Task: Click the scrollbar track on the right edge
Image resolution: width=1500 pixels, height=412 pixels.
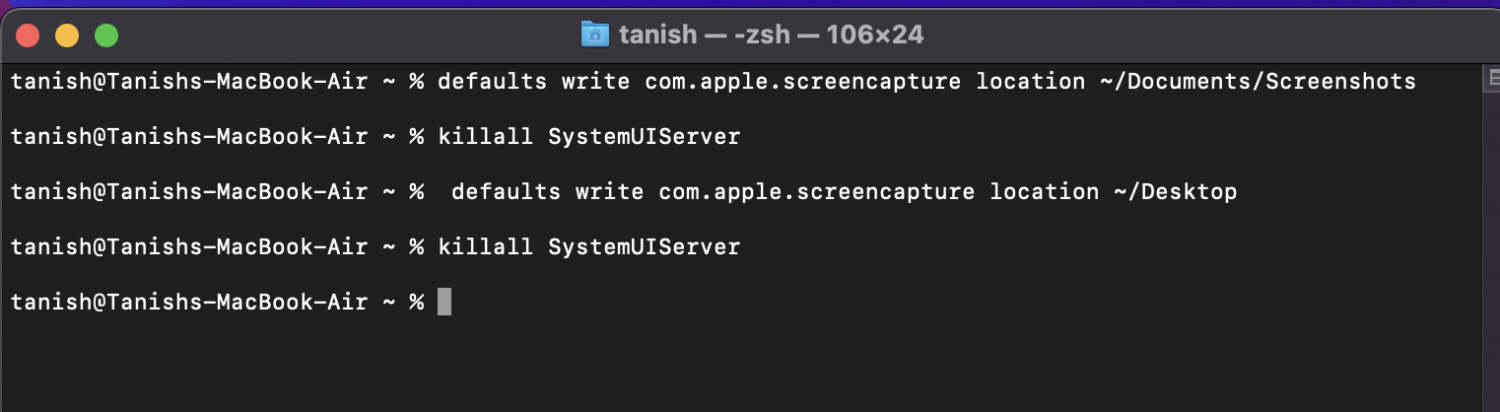Action: coord(1494,250)
